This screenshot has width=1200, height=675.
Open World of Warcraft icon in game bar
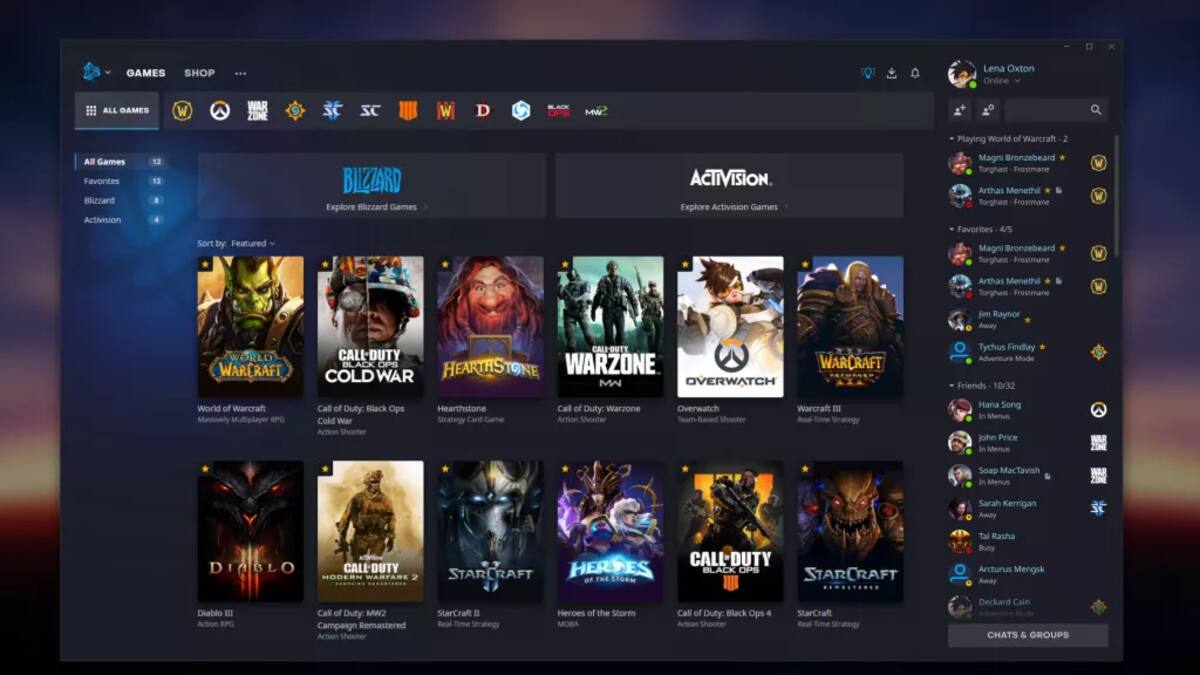pyautogui.click(x=182, y=111)
